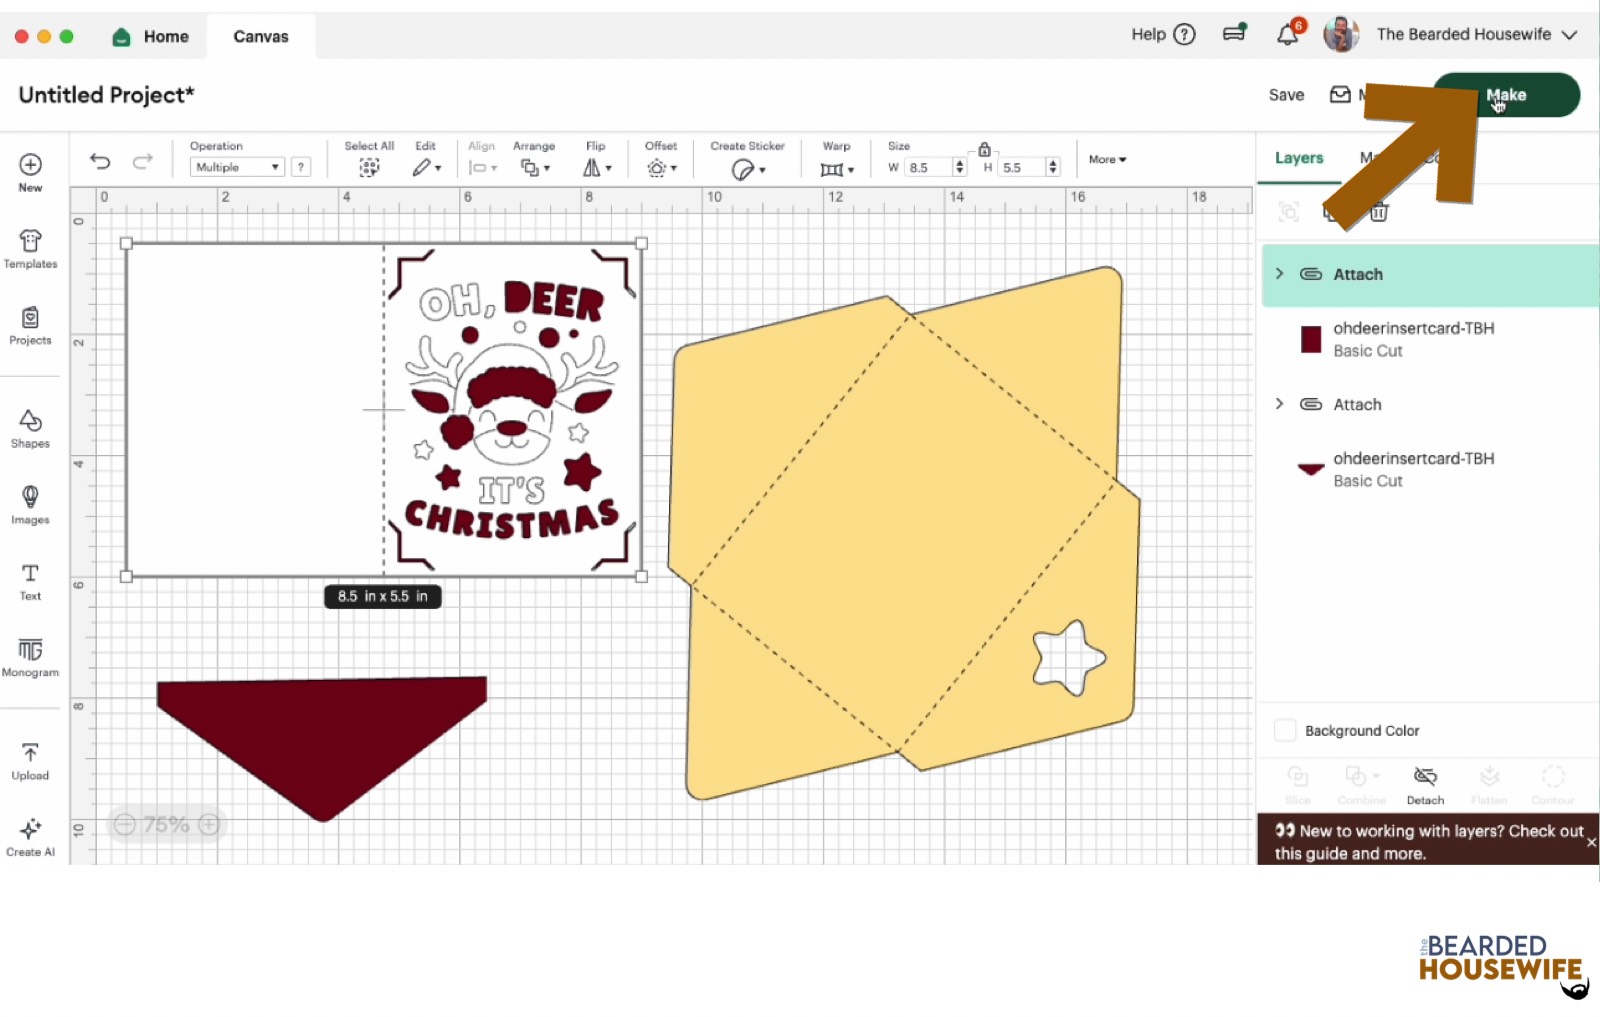The height and width of the screenshot is (1017, 1600).
Task: Open the Images library
Action: (x=30, y=503)
